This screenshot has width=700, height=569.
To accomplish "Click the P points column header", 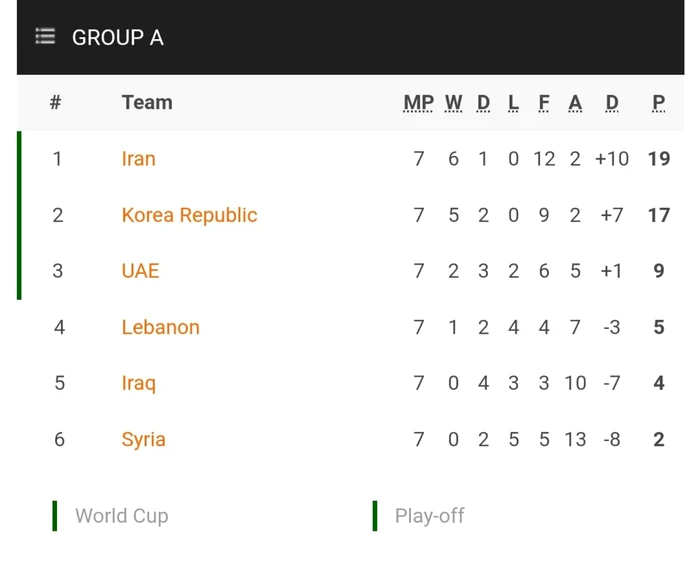I will coord(658,103).
